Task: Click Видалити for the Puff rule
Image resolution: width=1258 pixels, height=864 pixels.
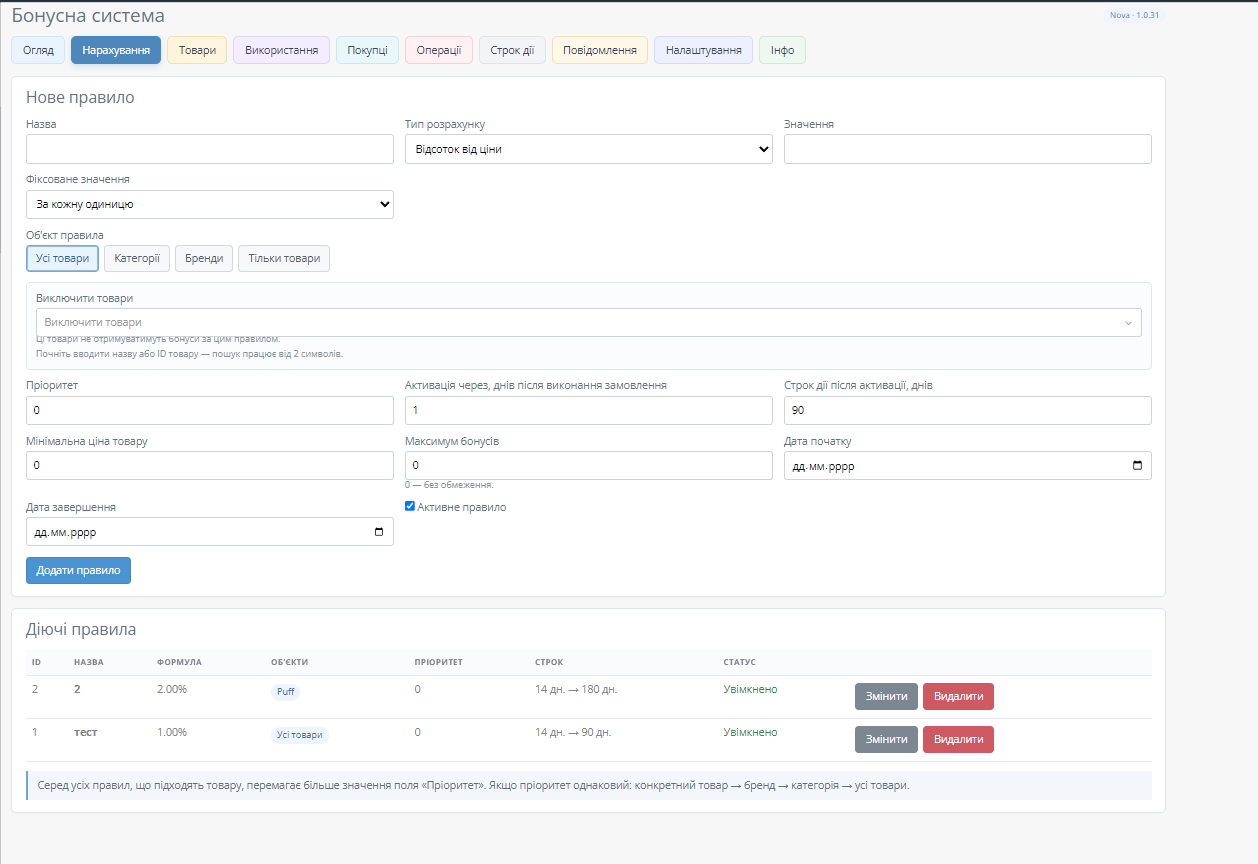Action: [958, 696]
